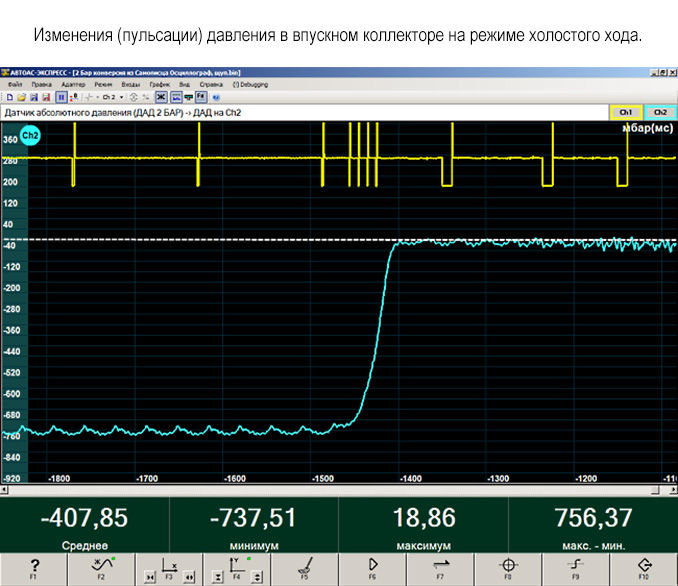This screenshot has height=586, width=678.
Task: Click the -760 pressure axis label
Action: [12, 436]
